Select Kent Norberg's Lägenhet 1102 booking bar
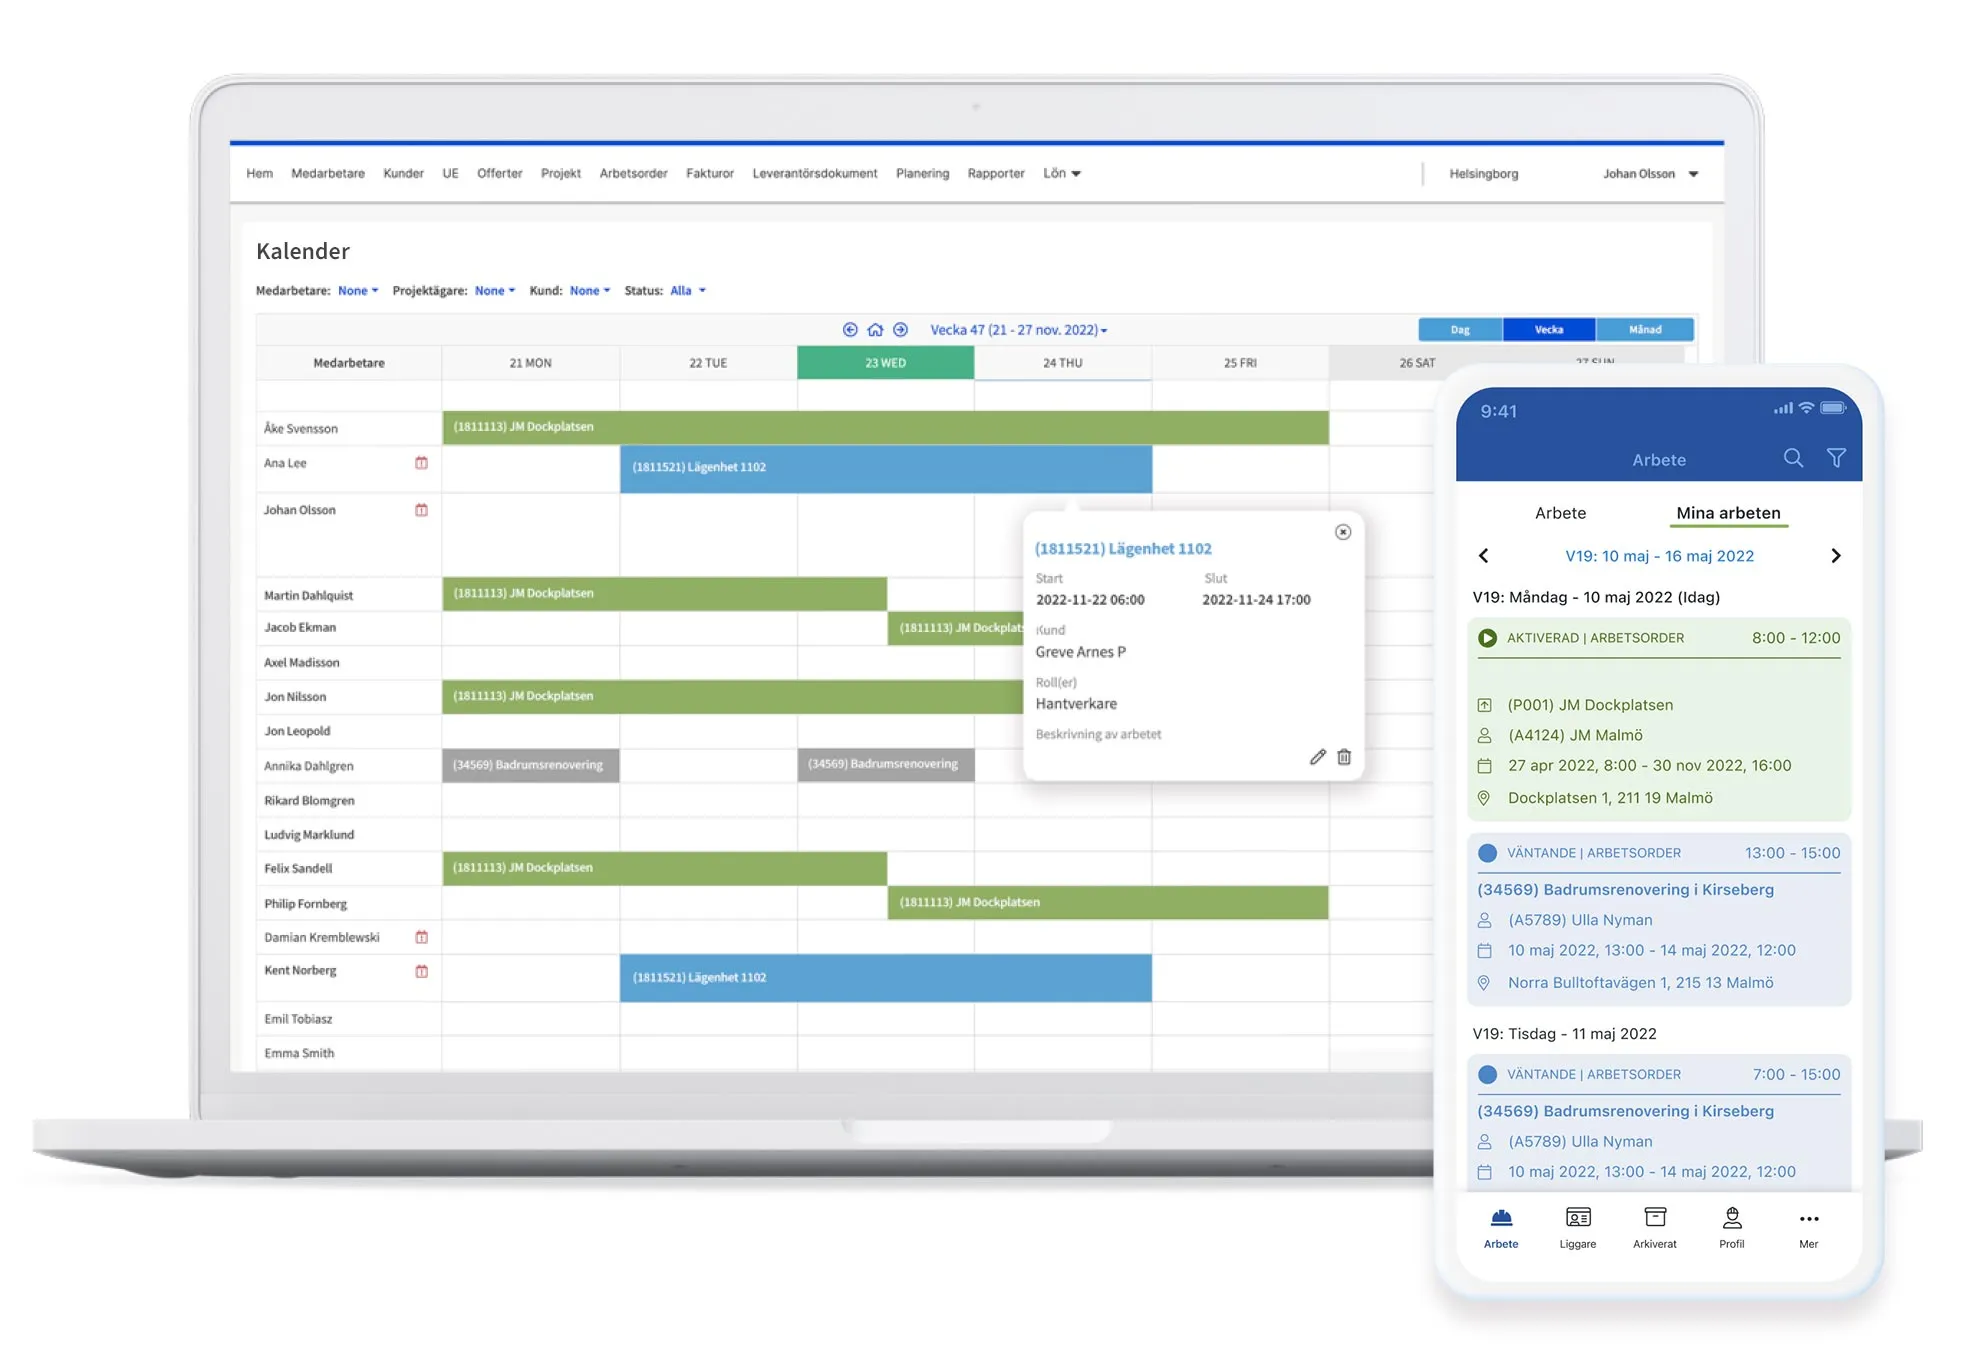 coord(886,978)
